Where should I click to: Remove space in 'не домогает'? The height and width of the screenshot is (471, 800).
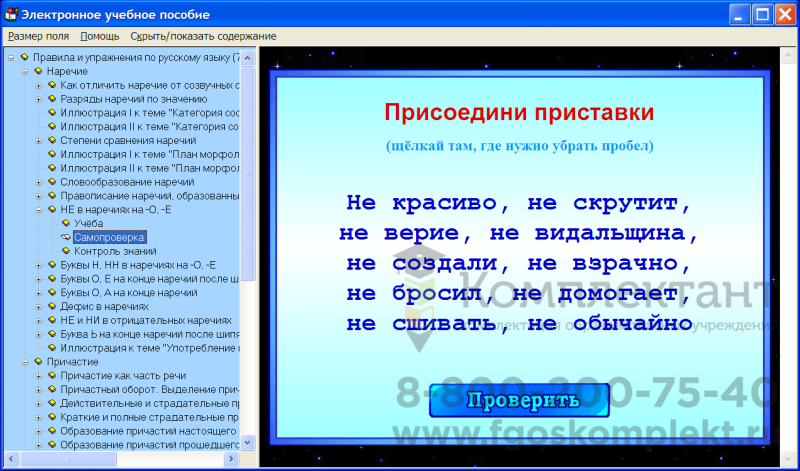[550, 293]
